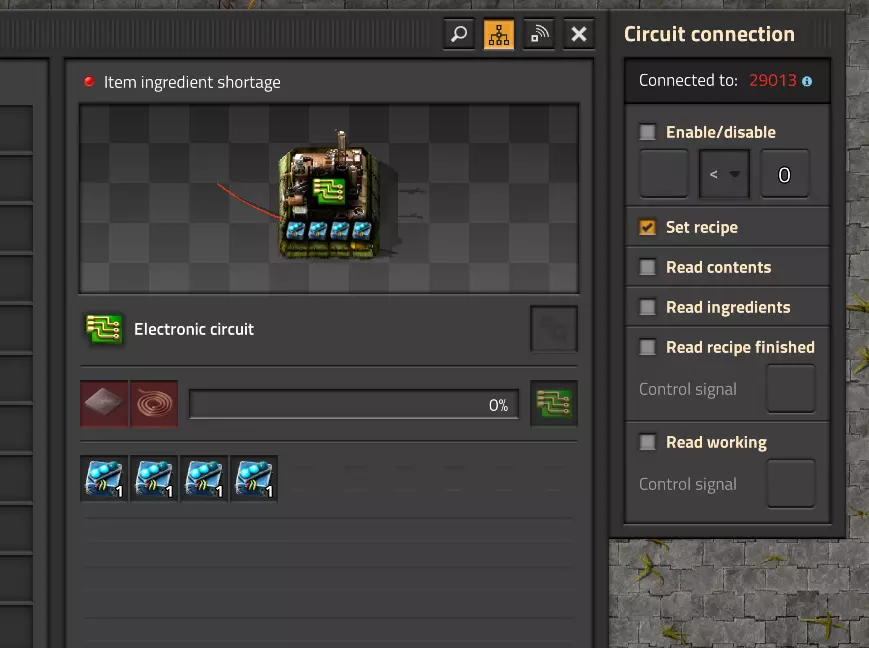Select the recipe finished control signal slot
The height and width of the screenshot is (648, 869).
(791, 389)
